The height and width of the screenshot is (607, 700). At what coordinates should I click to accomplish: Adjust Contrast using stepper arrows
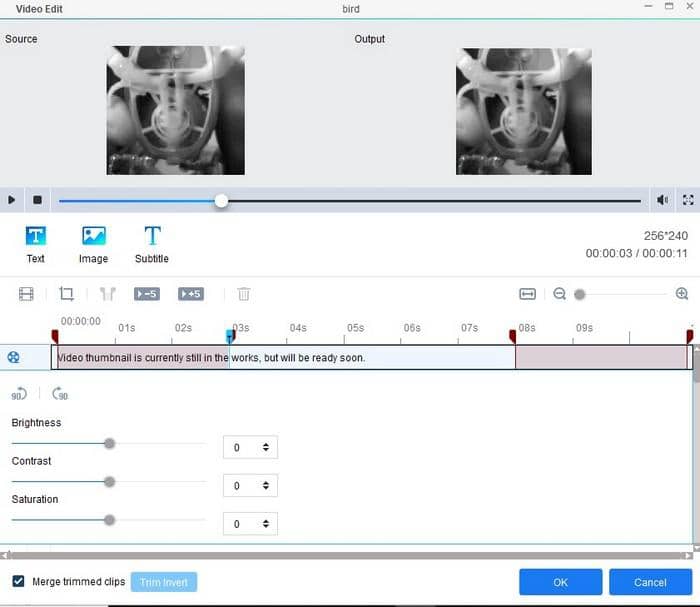point(266,486)
